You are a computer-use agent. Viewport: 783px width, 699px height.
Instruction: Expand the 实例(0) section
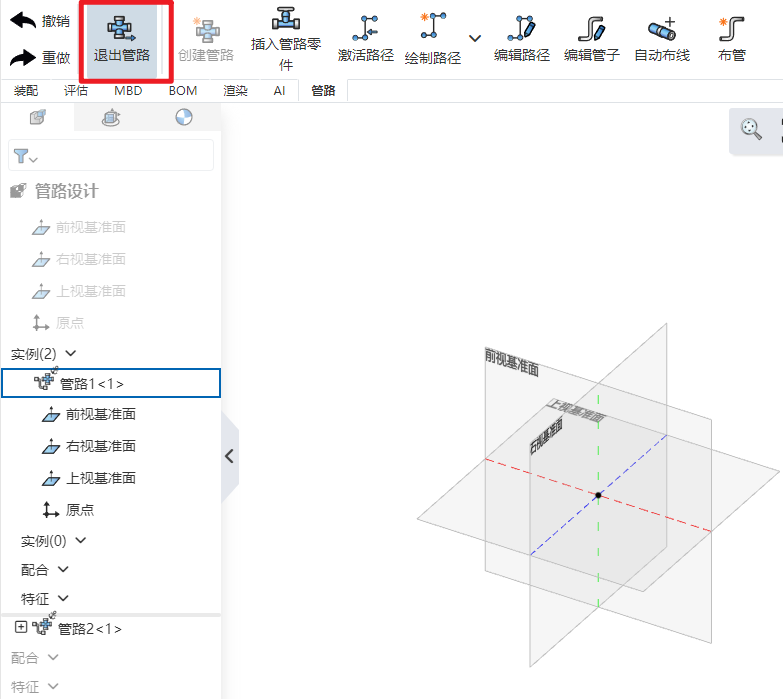[x=81, y=541]
